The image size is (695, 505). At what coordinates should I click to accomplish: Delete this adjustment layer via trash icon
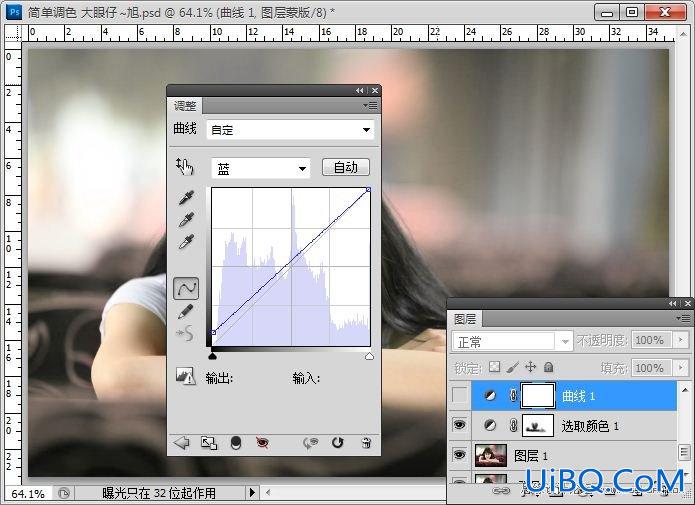point(366,442)
